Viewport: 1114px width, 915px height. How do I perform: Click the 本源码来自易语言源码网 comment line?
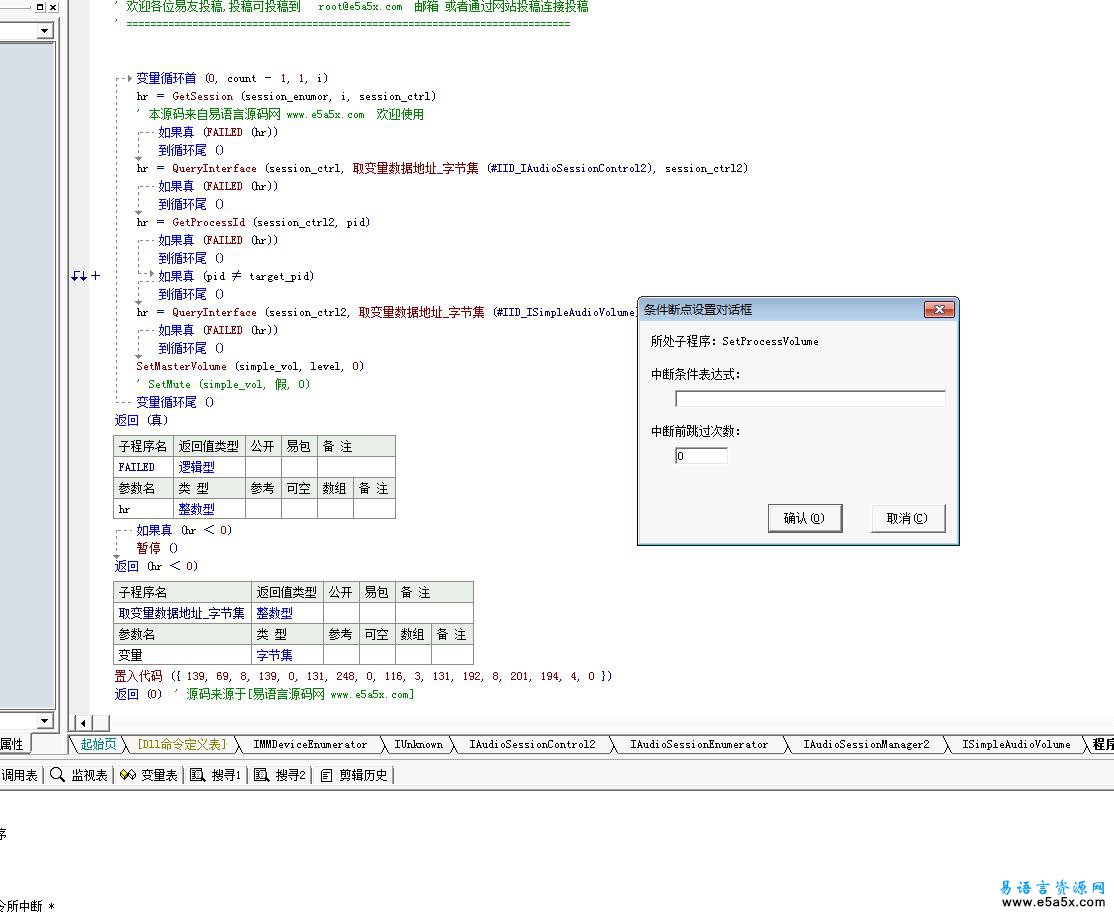[280, 114]
